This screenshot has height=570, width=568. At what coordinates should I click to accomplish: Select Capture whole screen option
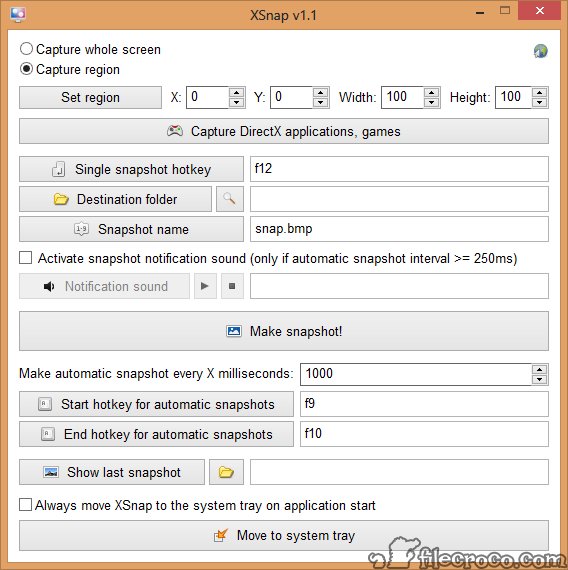pos(27,49)
